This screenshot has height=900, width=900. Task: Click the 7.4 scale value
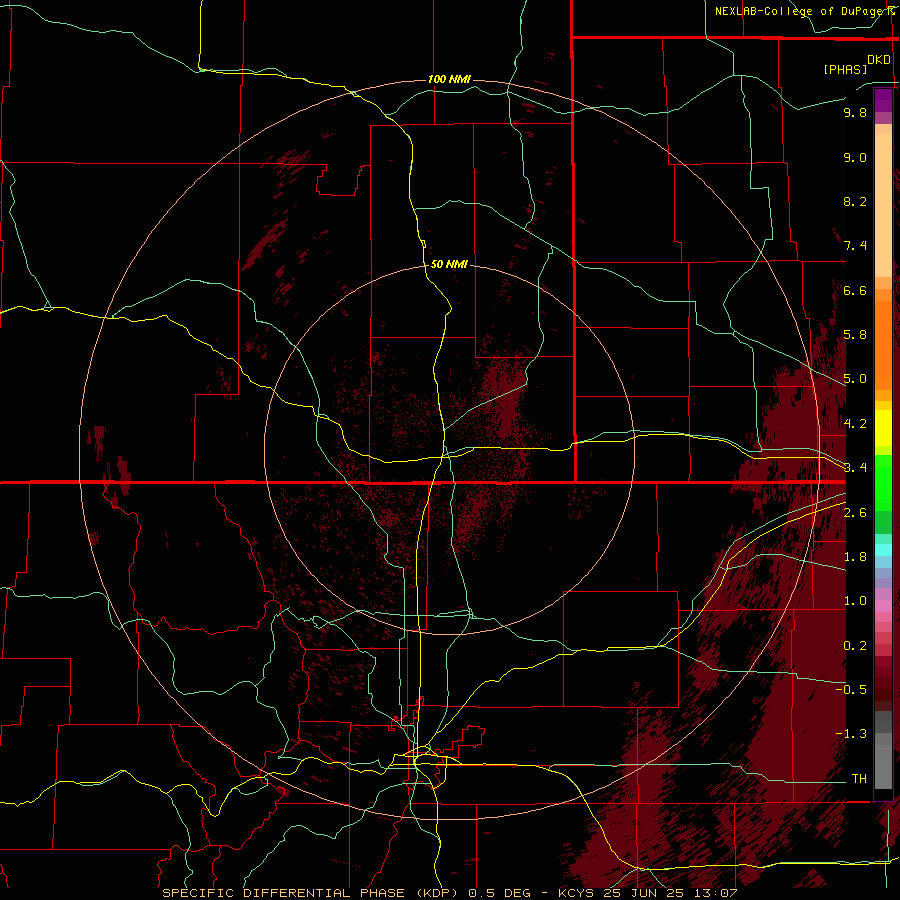(855, 246)
